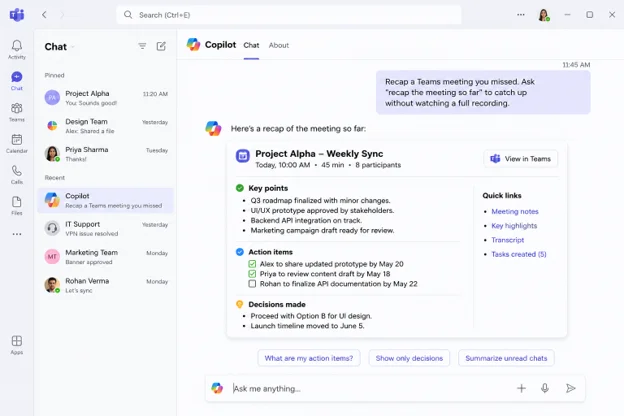Click the calendar icon beside Project Alpha – Weekly Sync
This screenshot has height=416, width=624.
(x=243, y=156)
